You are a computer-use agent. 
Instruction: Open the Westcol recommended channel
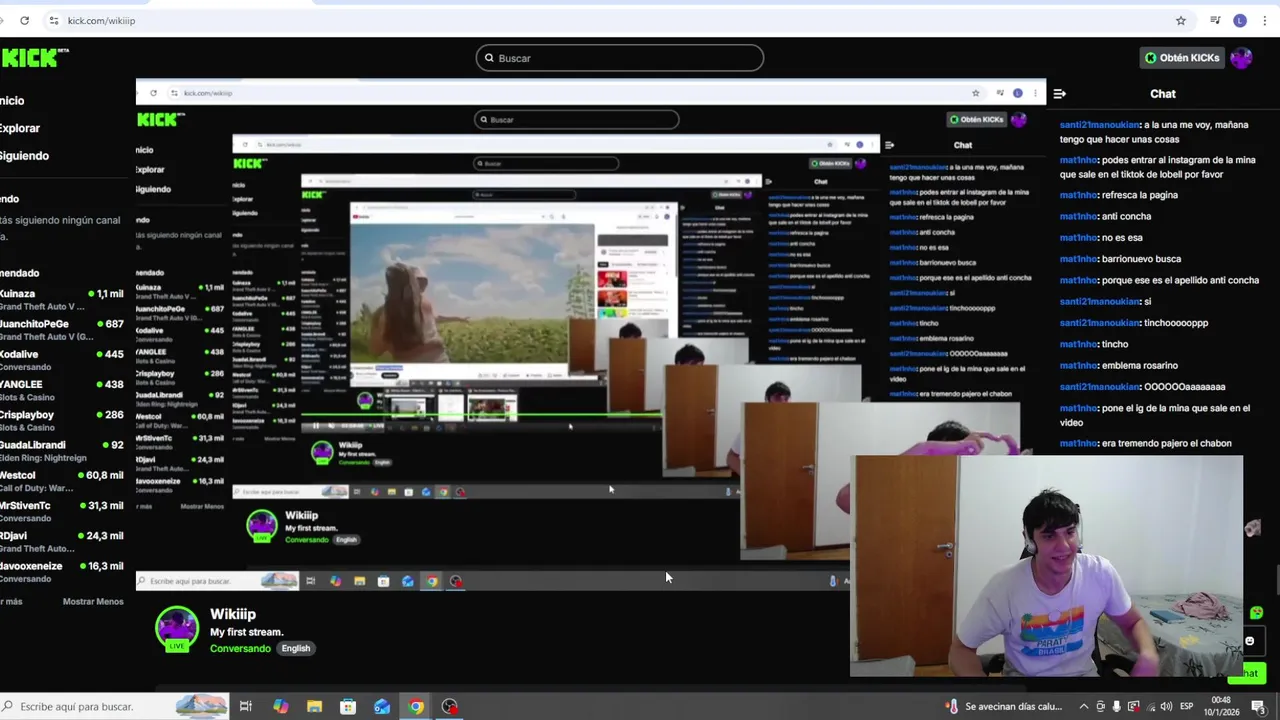pyautogui.click(x=62, y=481)
